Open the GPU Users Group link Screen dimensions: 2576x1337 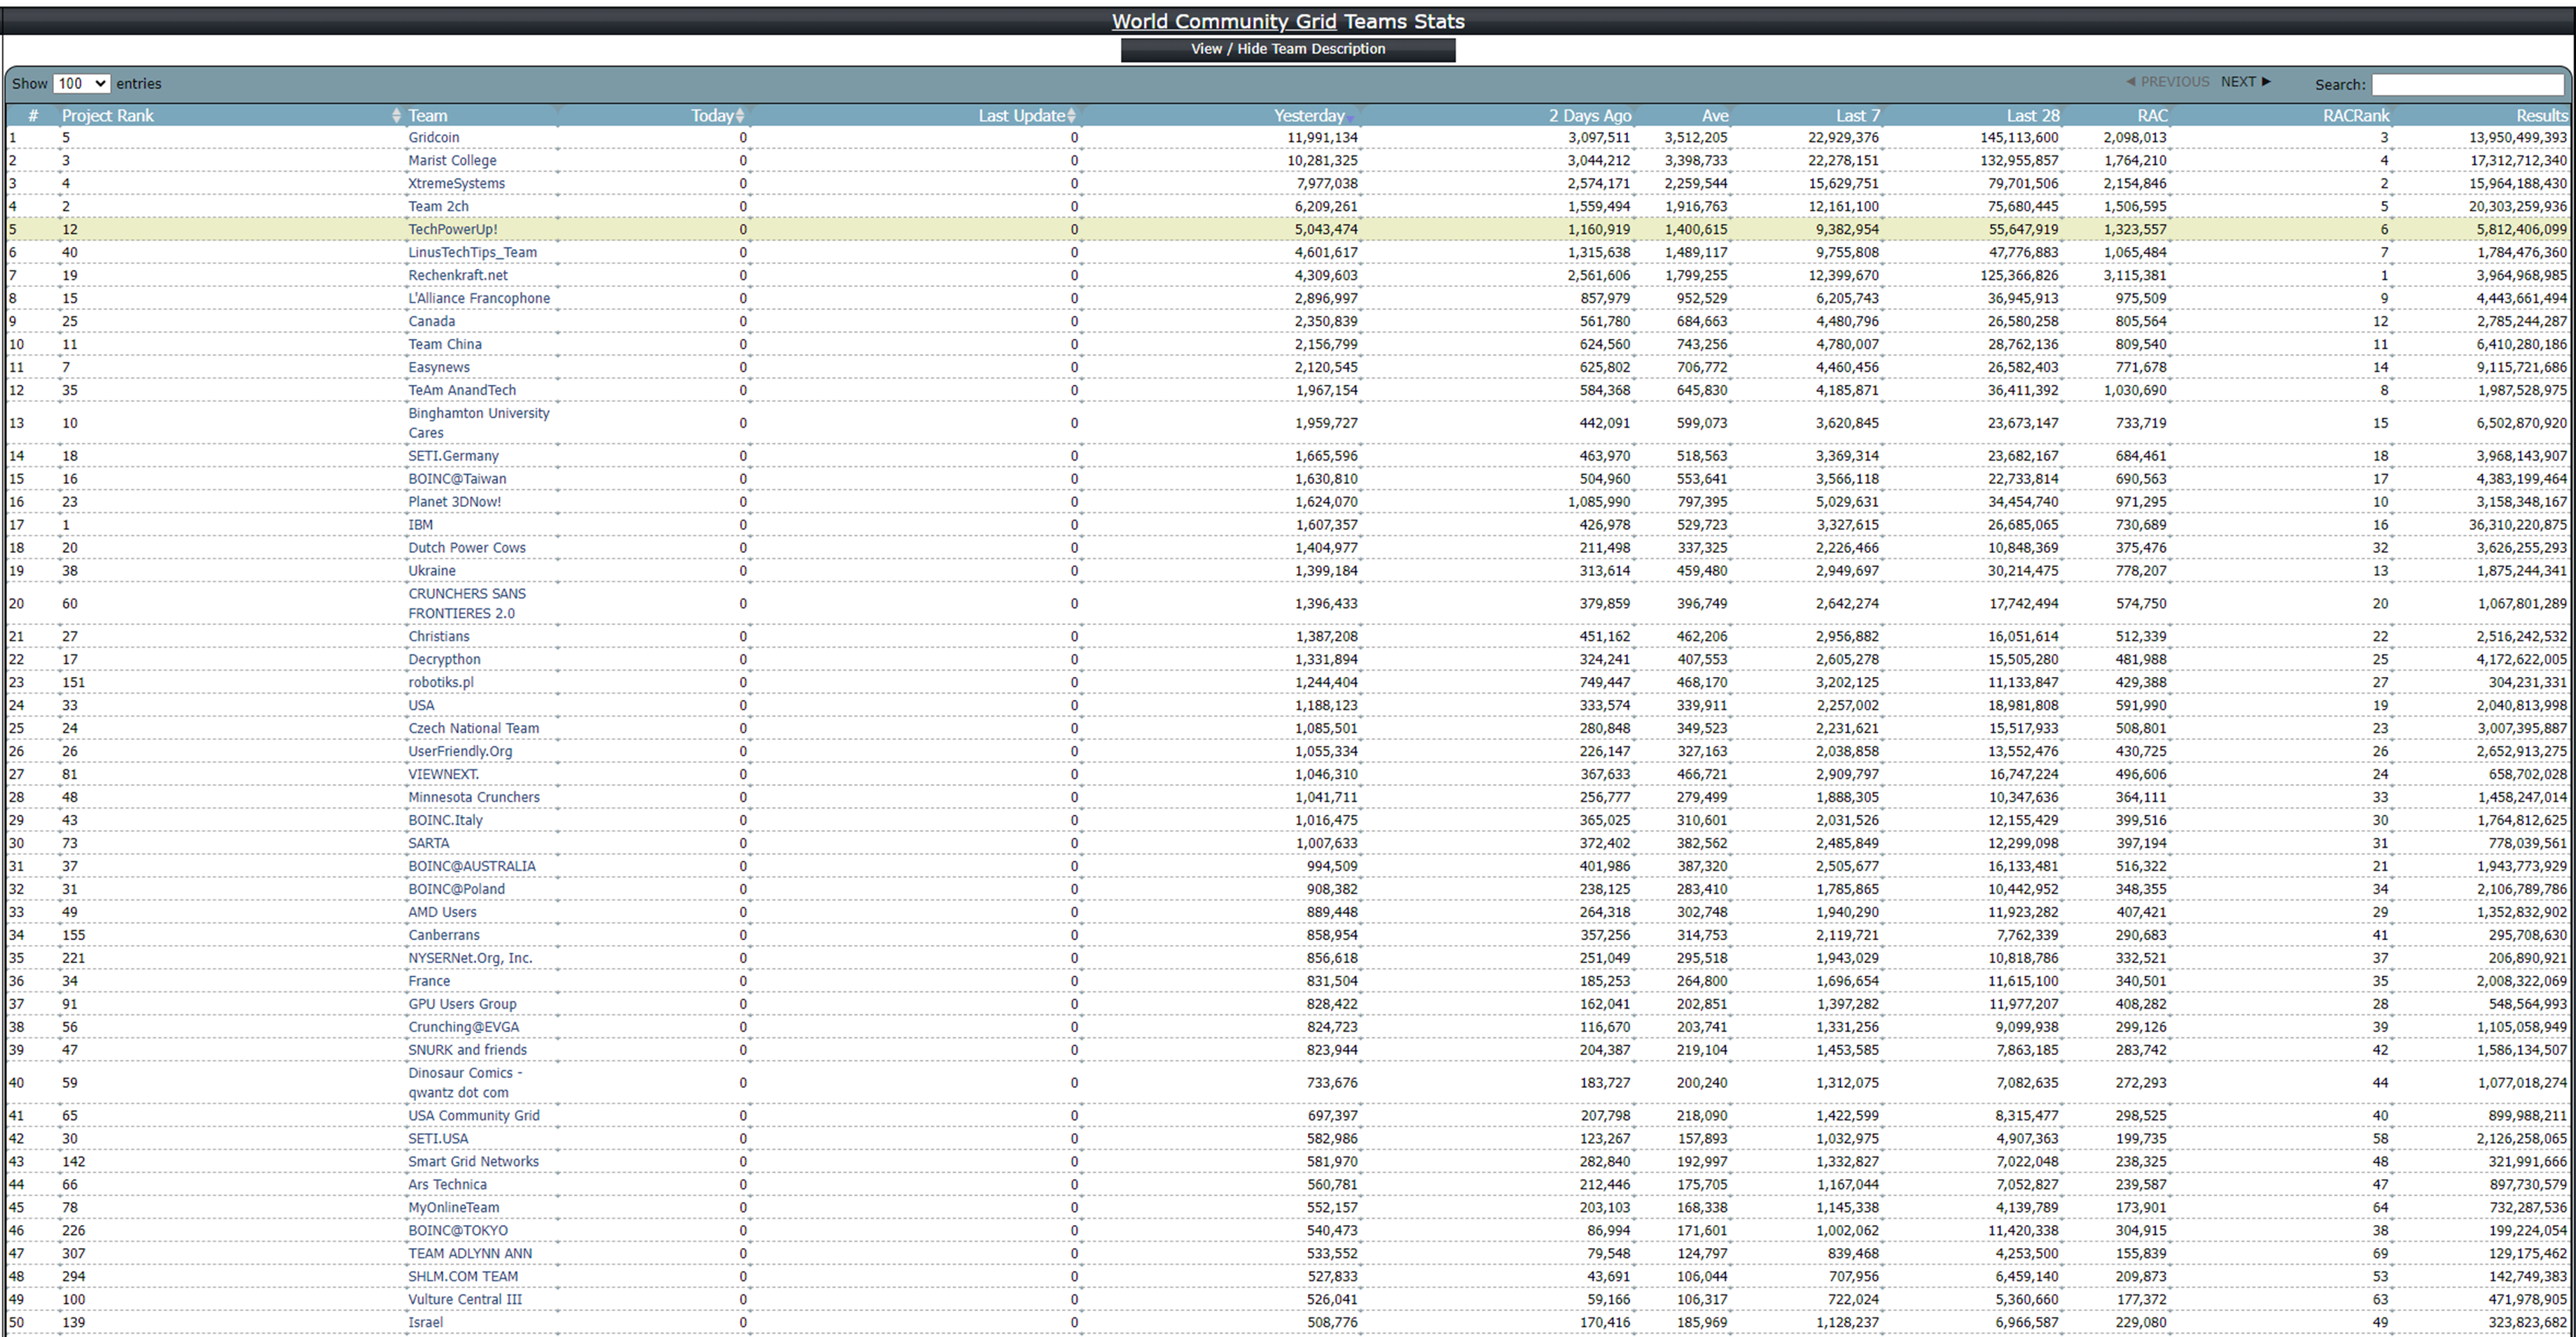point(462,1005)
